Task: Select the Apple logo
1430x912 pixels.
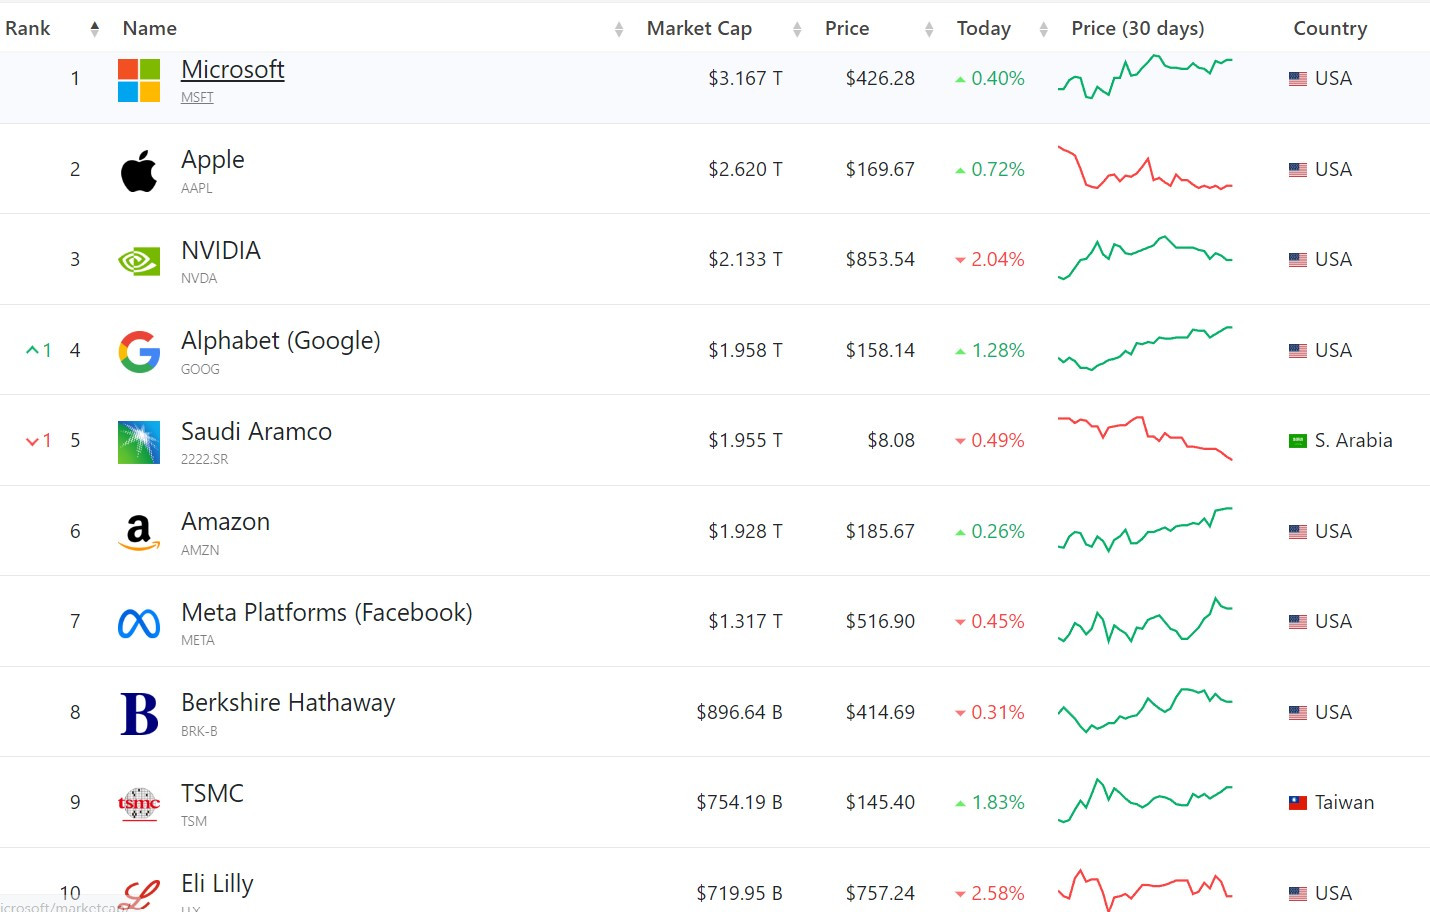Action: pos(138,168)
